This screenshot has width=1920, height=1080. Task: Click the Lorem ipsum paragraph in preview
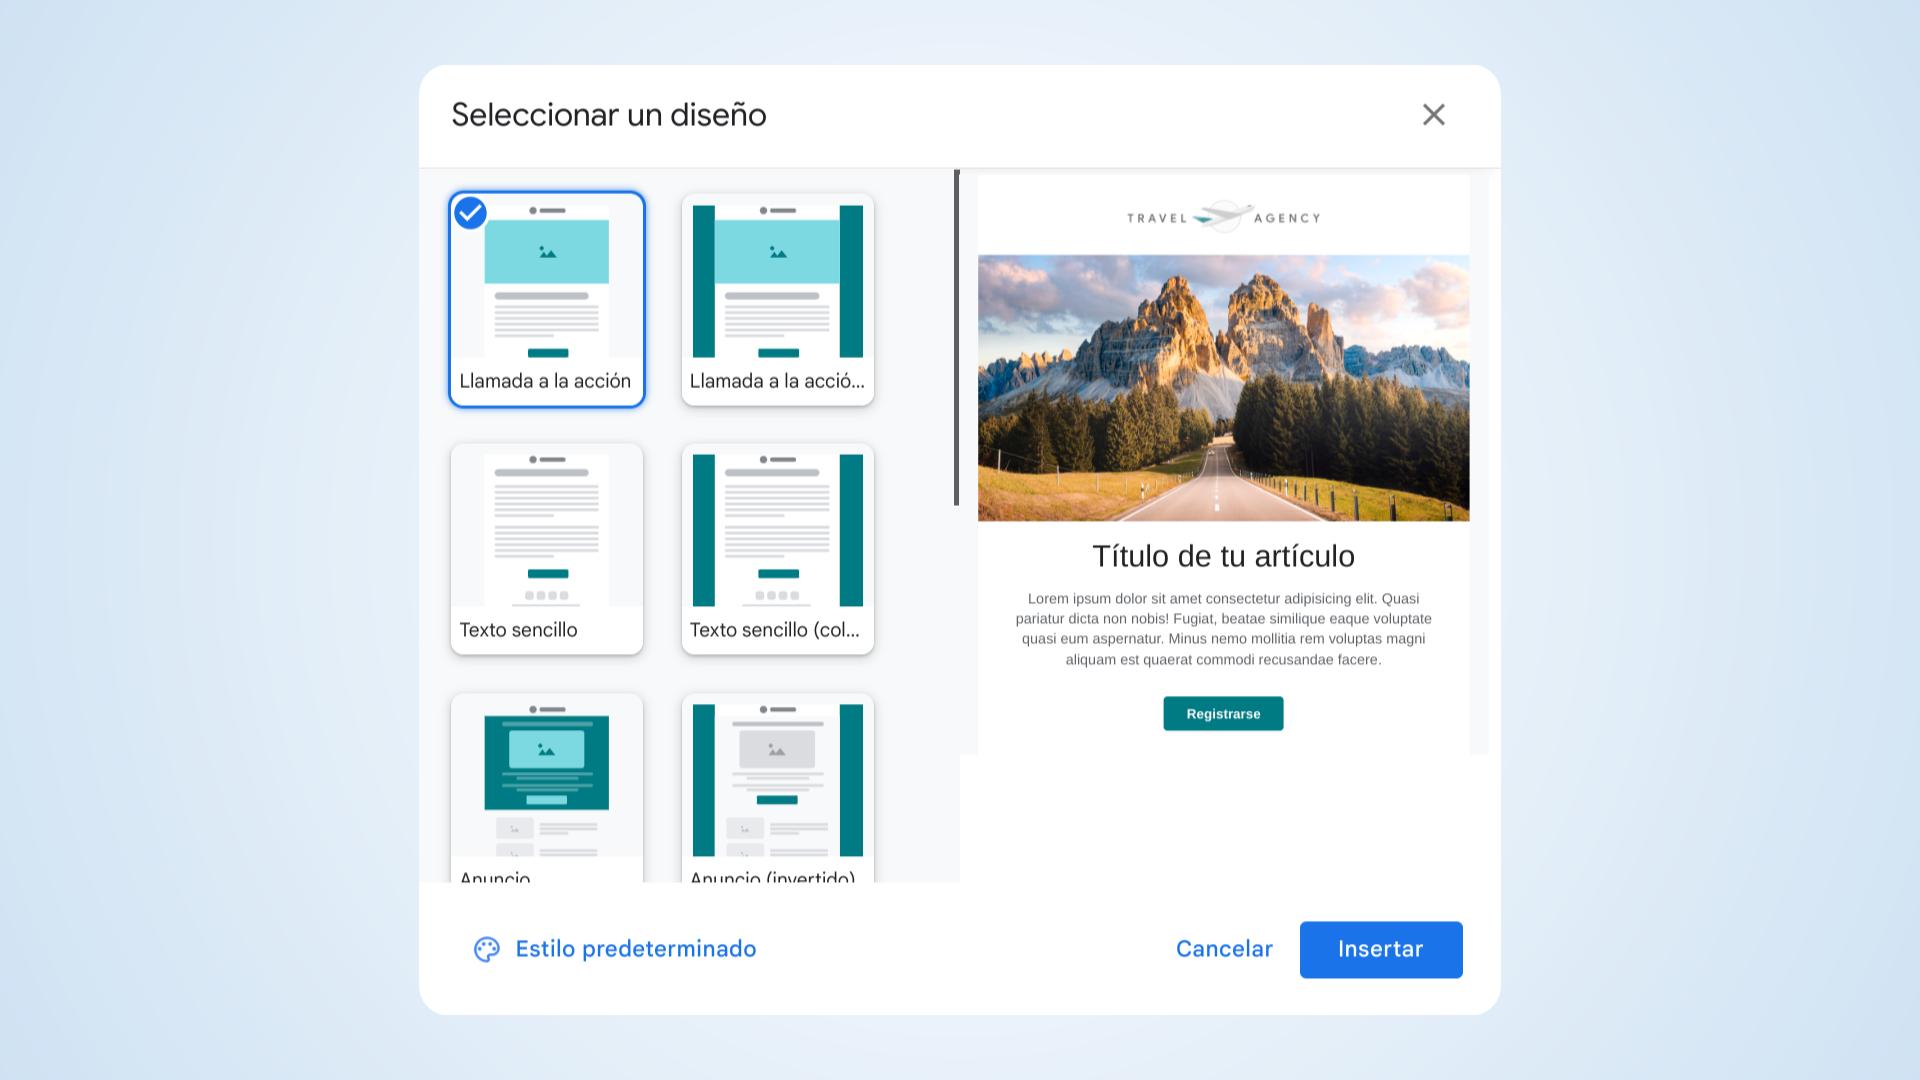(x=1224, y=629)
